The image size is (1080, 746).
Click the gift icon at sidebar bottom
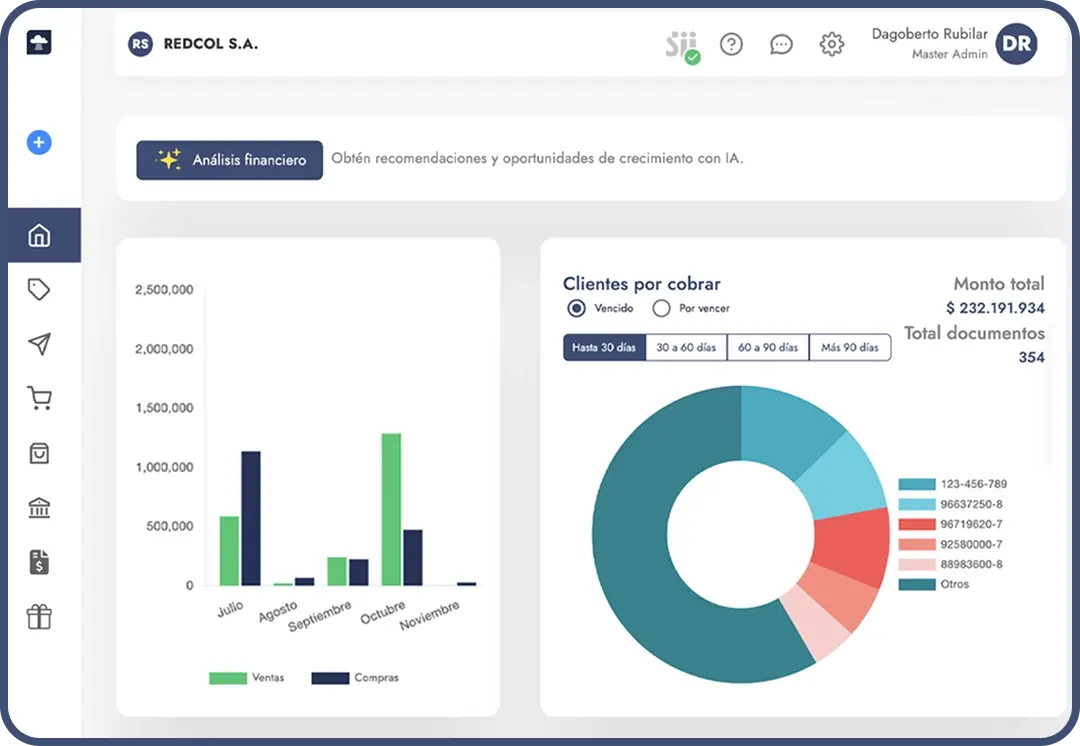[x=38, y=617]
